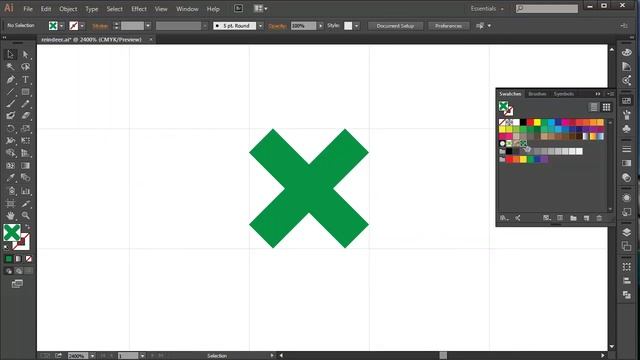Expand the opacity value dropdown
The height and width of the screenshot is (360, 640).
320,26
